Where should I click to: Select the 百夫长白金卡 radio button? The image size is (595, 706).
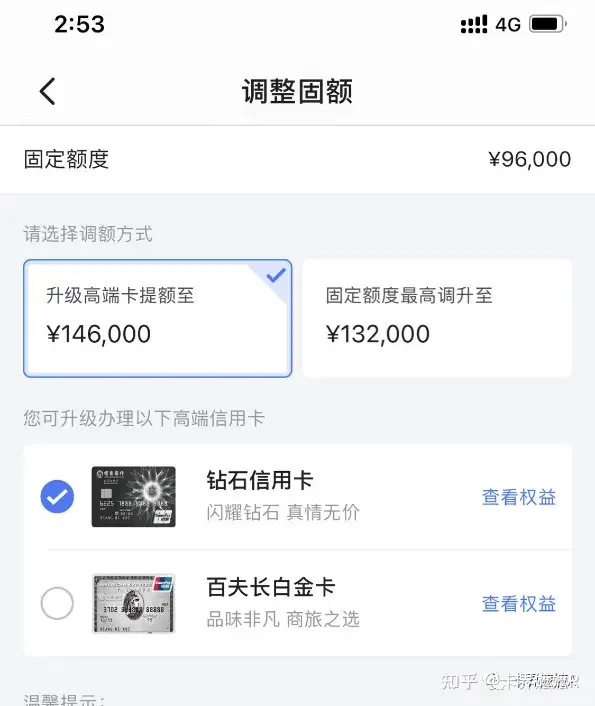pos(57,603)
